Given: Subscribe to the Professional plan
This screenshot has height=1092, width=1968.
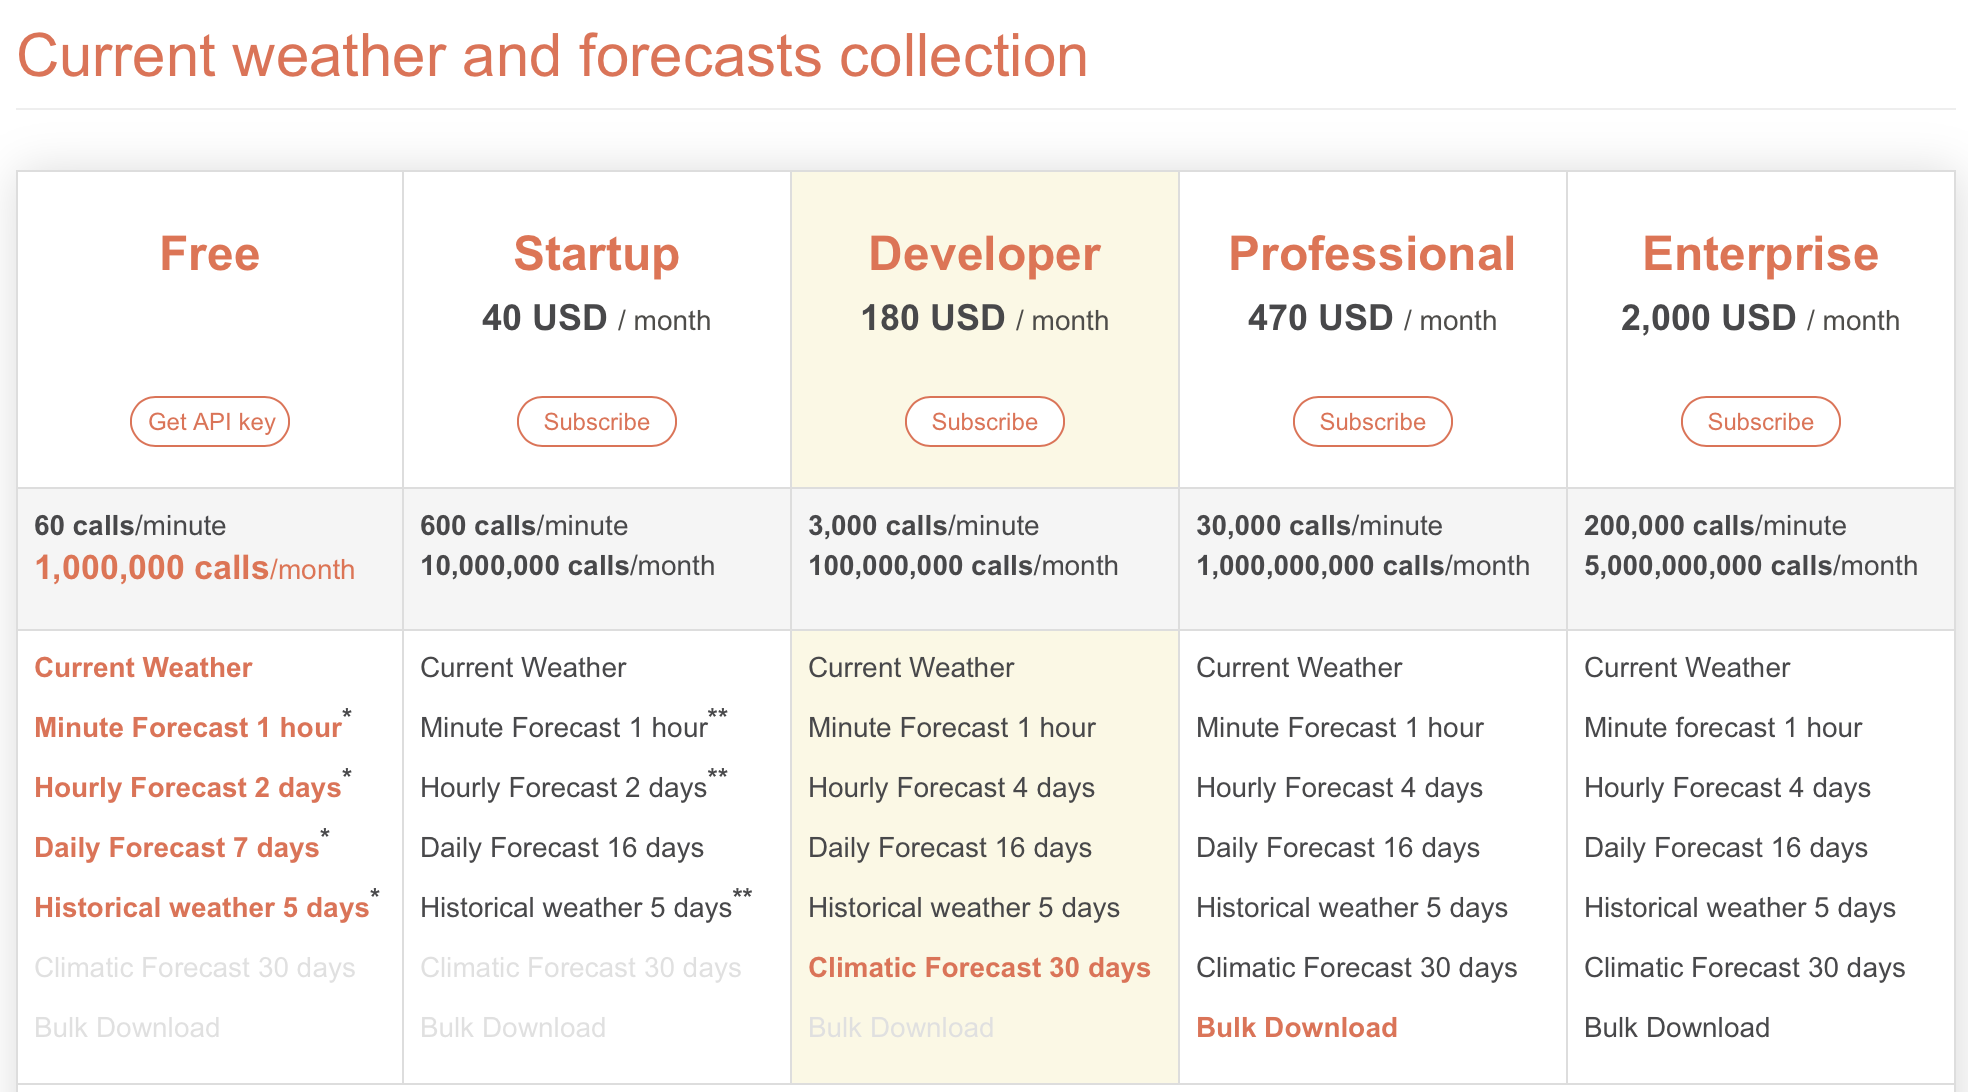Looking at the screenshot, I should 1373,422.
